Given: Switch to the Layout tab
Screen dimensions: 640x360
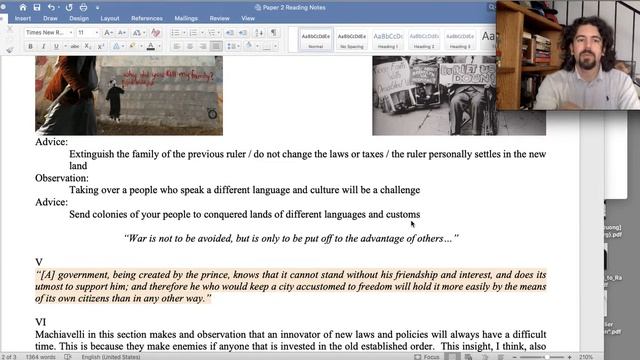Looking at the screenshot, I should [110, 18].
